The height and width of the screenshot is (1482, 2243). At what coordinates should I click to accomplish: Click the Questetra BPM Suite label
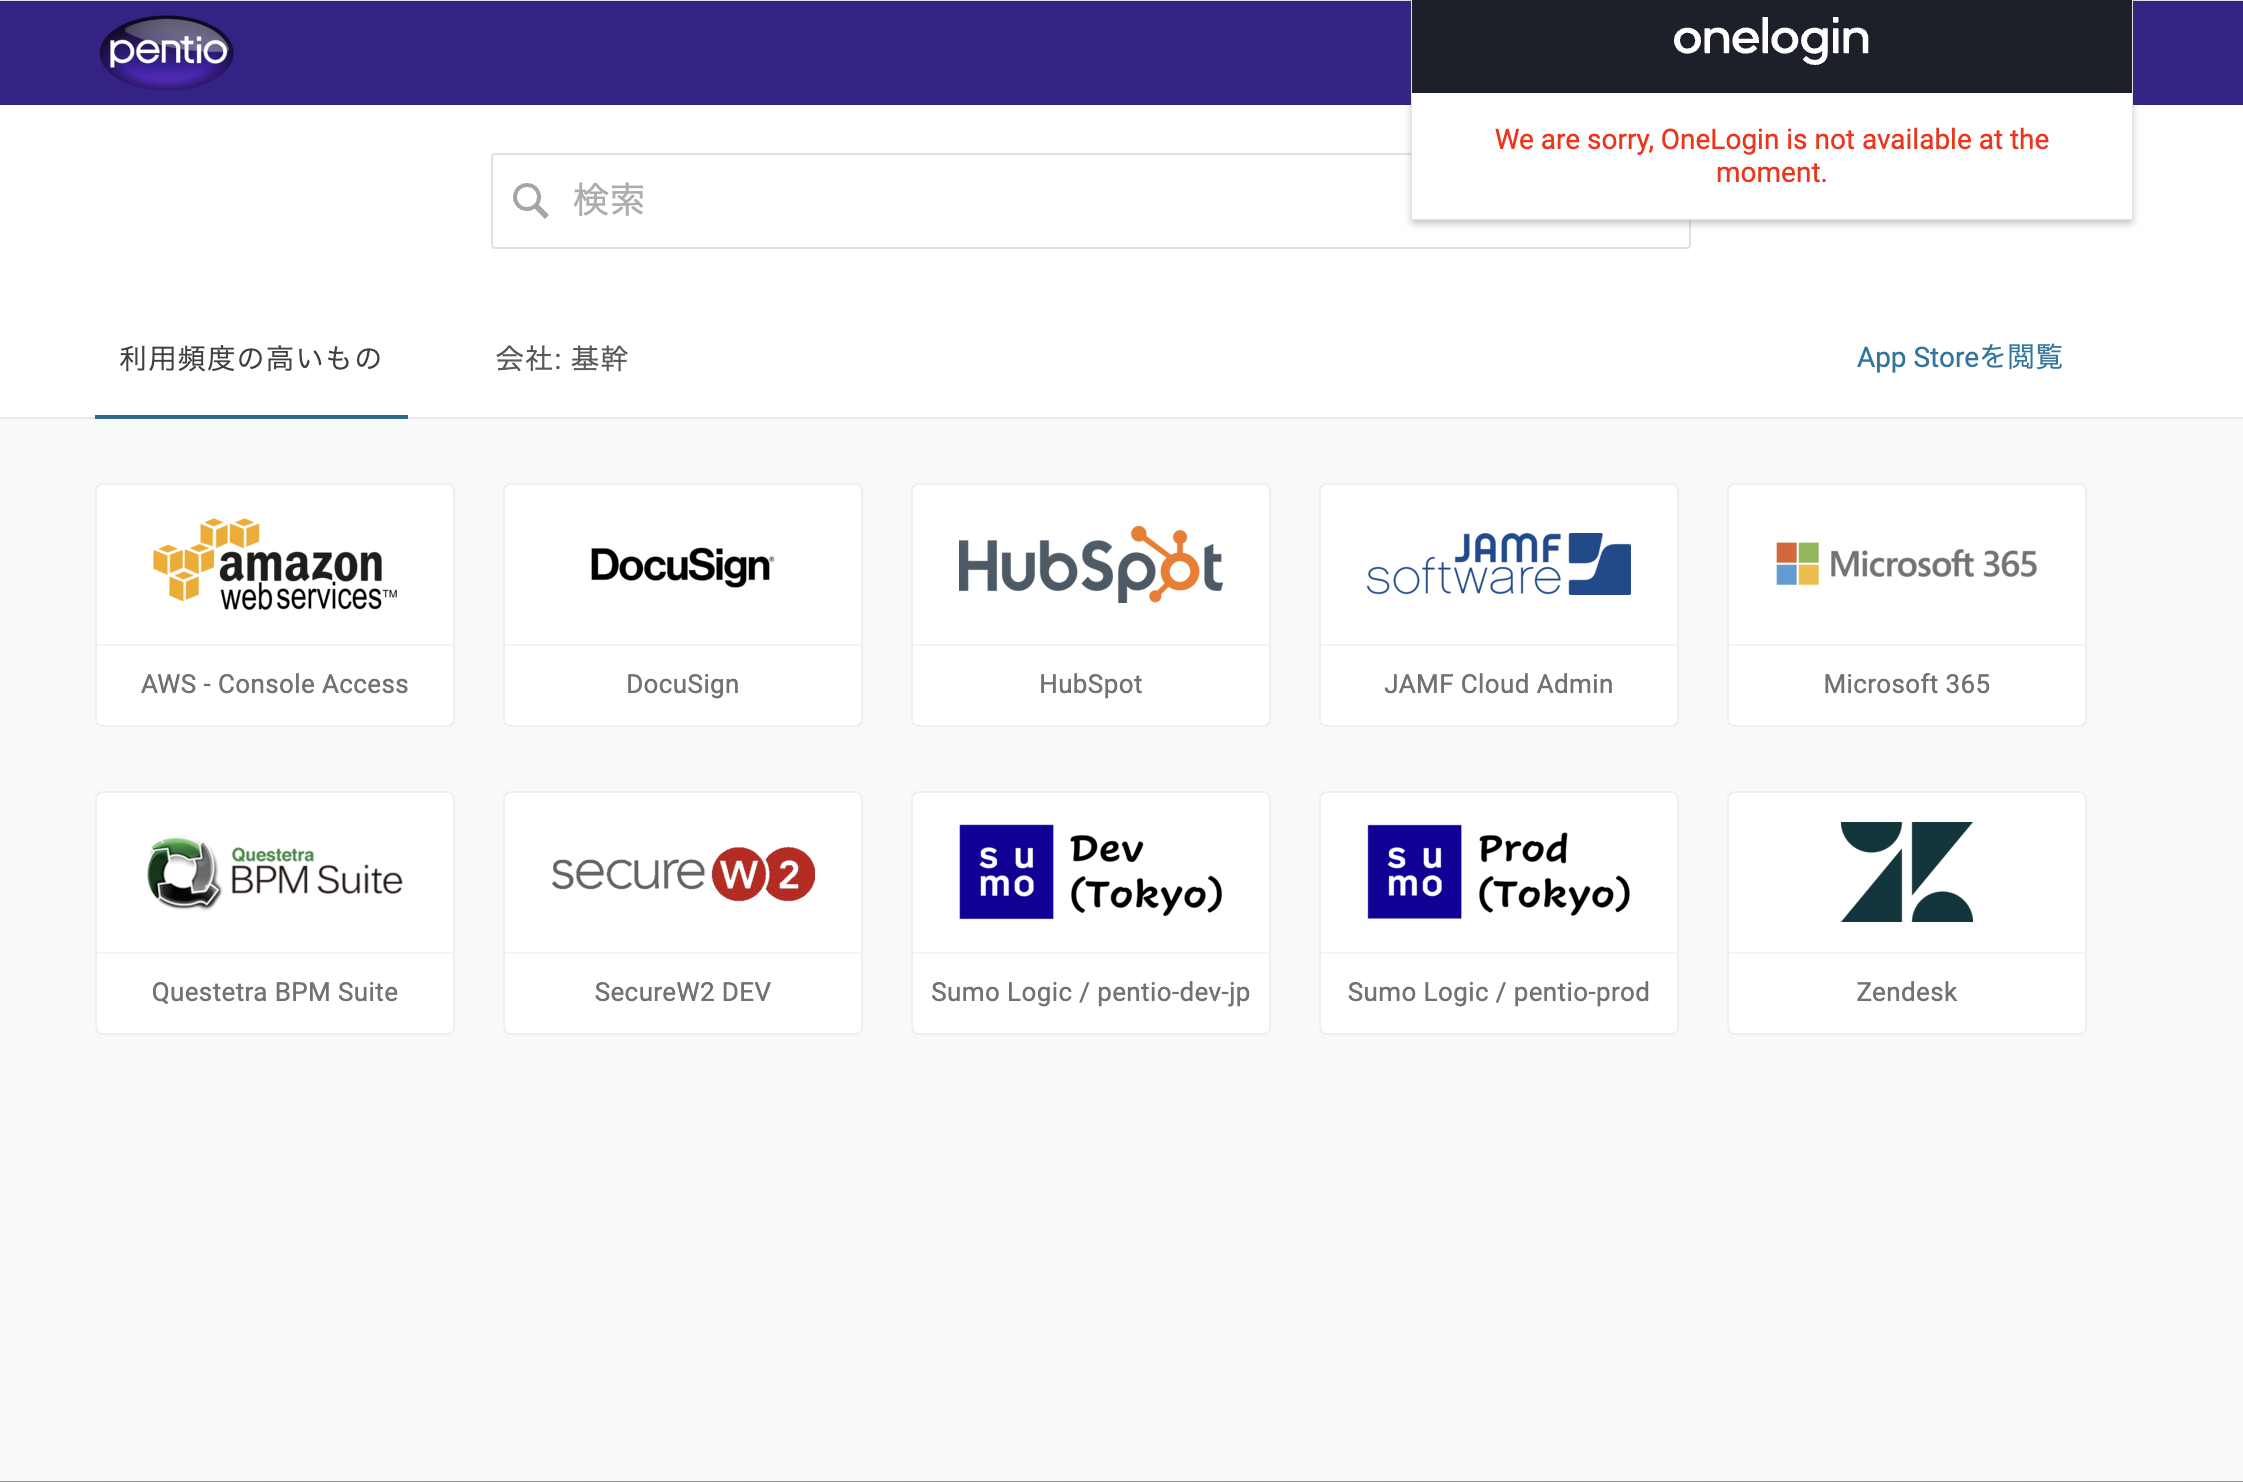point(275,992)
